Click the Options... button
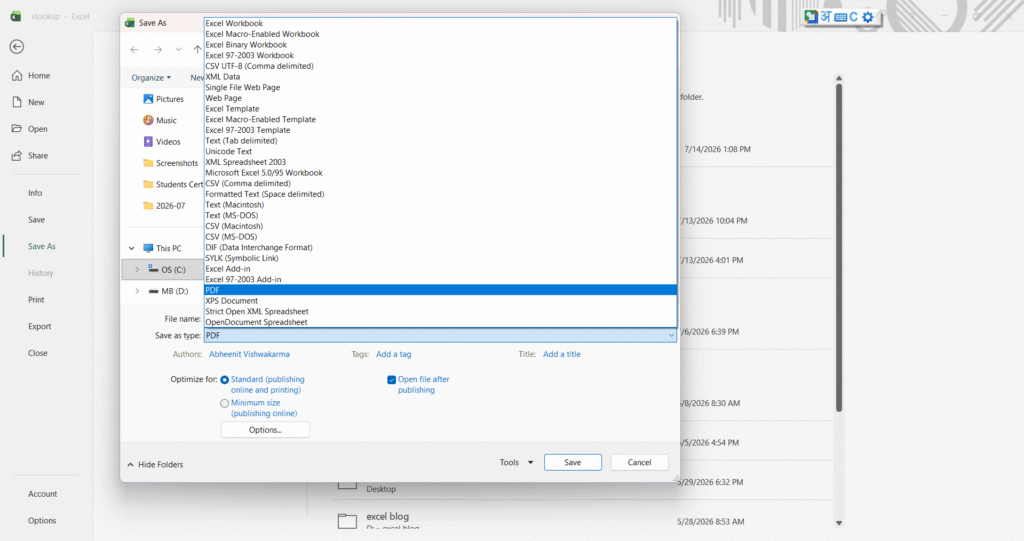 [265, 430]
